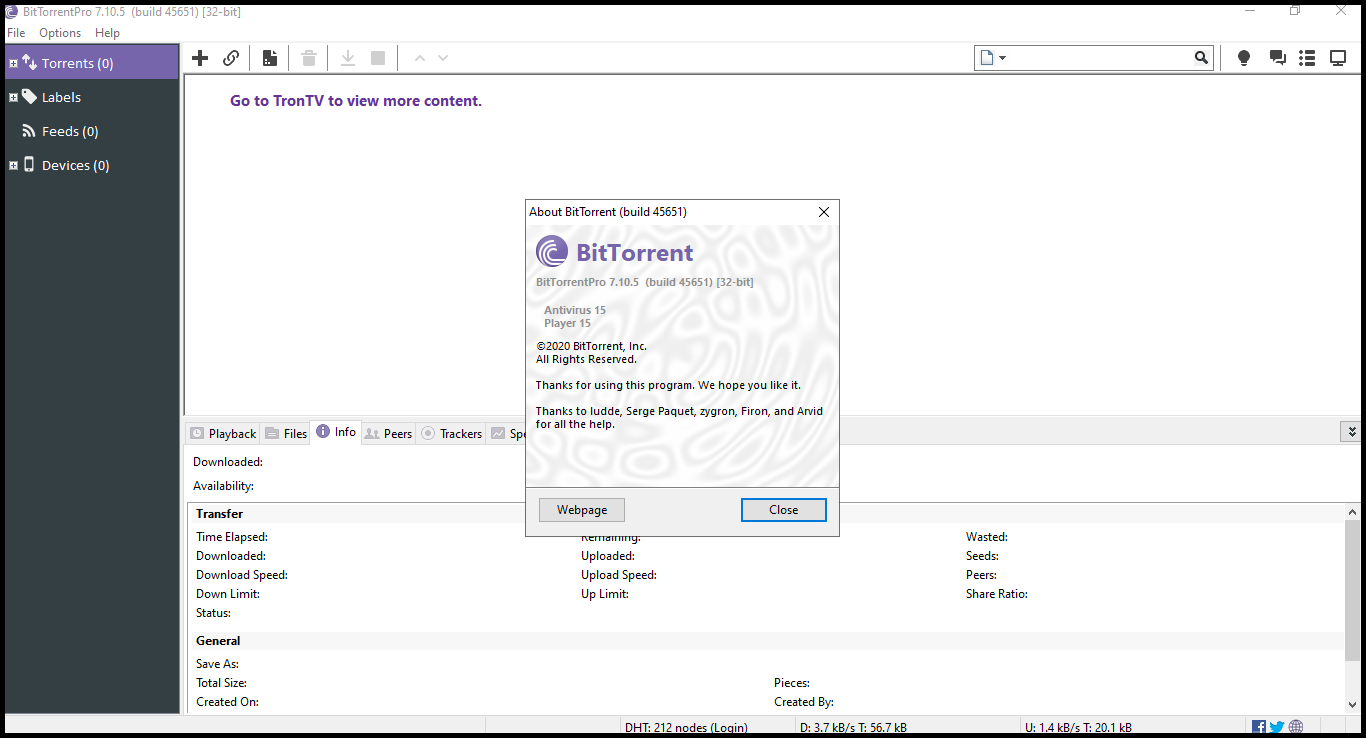Select Labels in sidebar
This screenshot has width=1366, height=738.
(92, 97)
